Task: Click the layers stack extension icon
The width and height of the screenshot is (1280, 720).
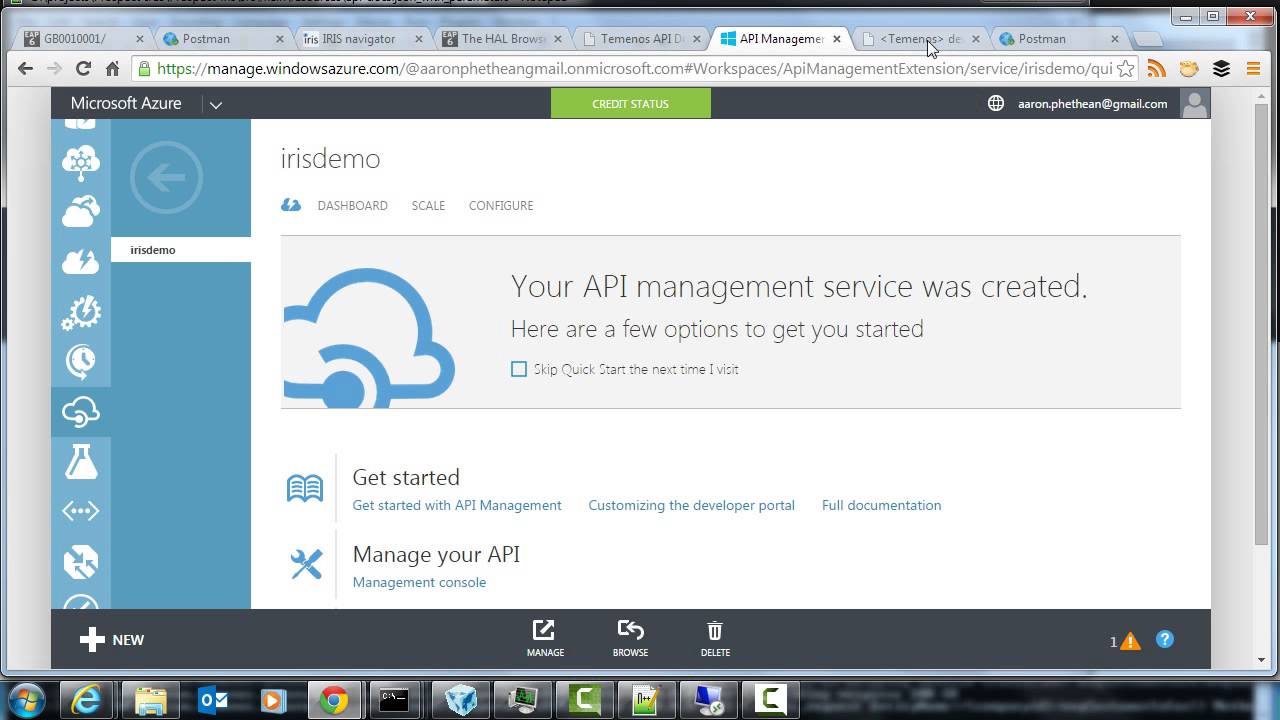Action: pos(1221,69)
